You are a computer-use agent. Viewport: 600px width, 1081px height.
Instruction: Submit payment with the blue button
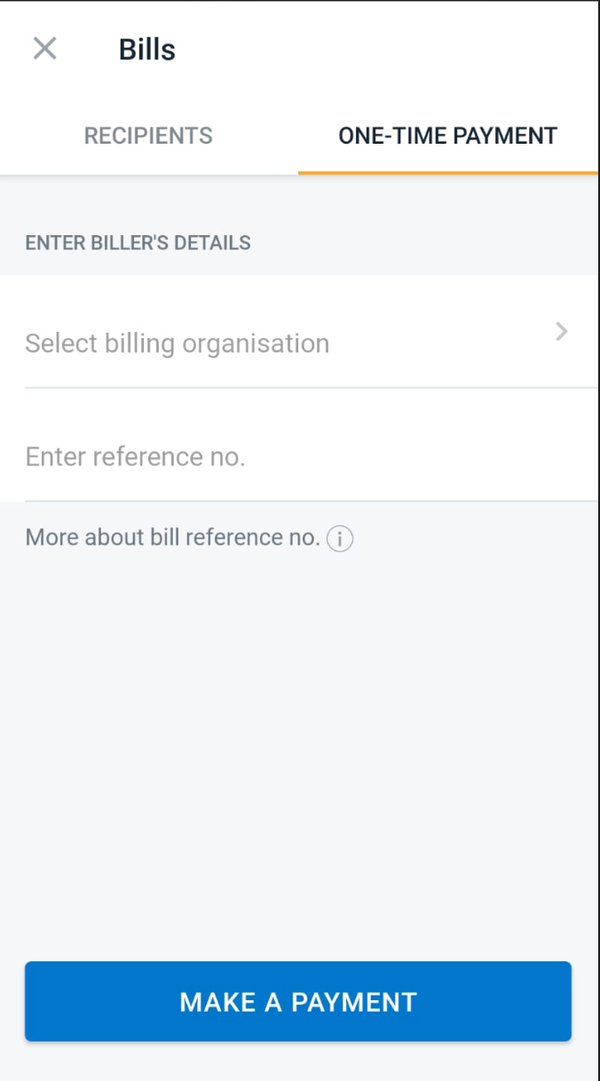point(298,1001)
